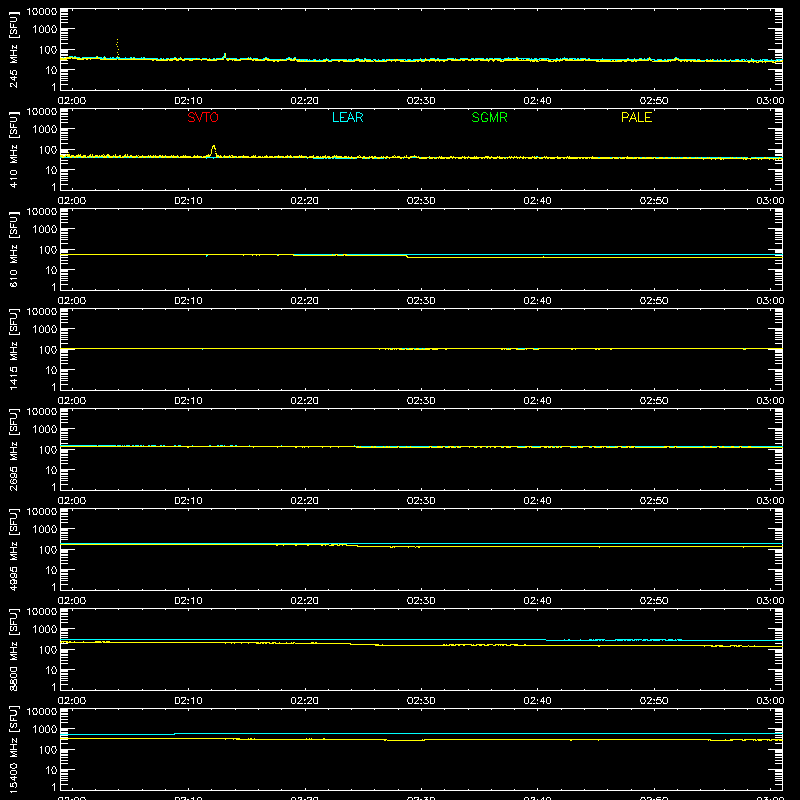Select the 8800 MHz [SFU] axis title

pyautogui.click(x=14, y=649)
